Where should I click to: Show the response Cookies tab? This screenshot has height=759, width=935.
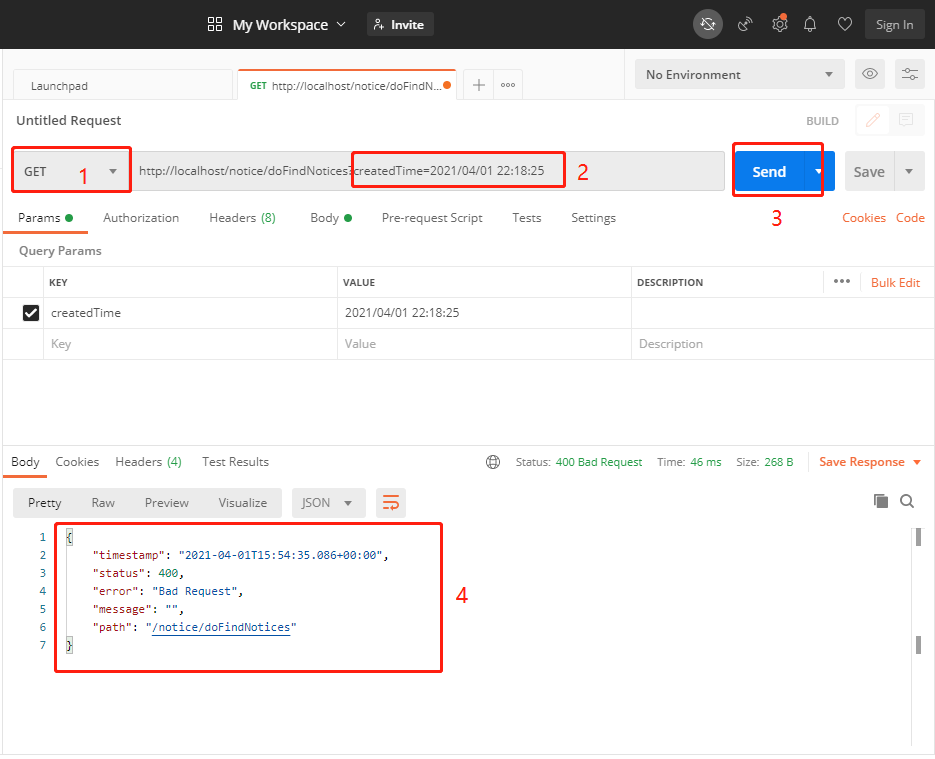[x=77, y=462]
